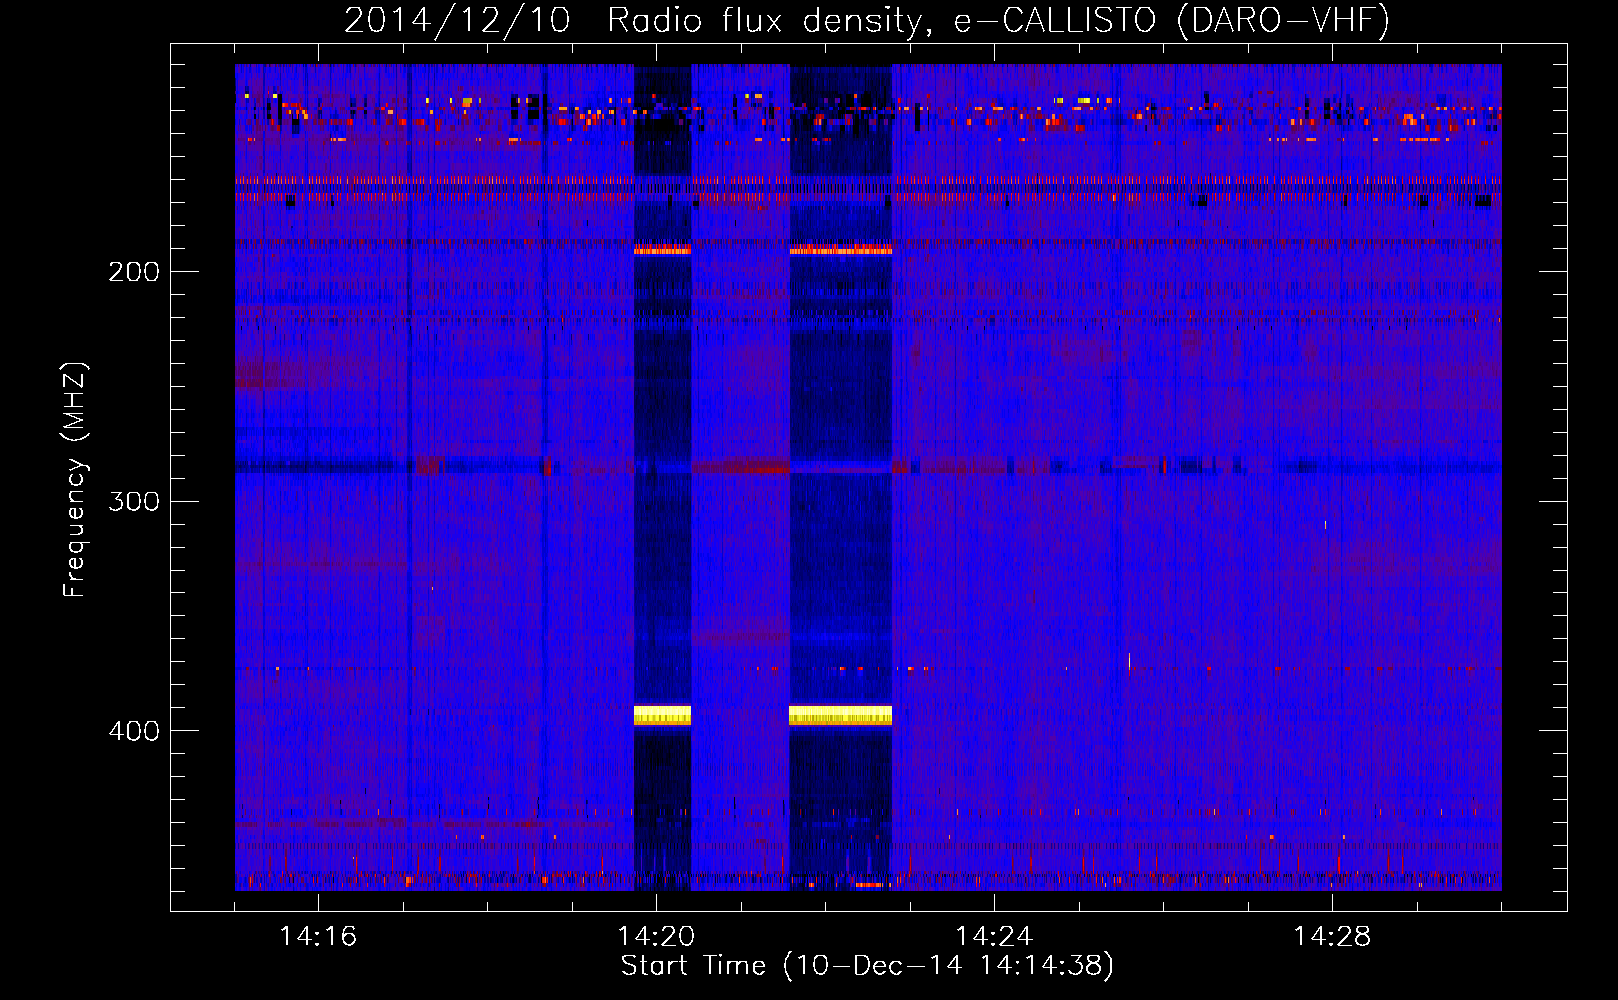
Task: Click the orange band near 190 MHz at 14:20
Action: point(662,249)
